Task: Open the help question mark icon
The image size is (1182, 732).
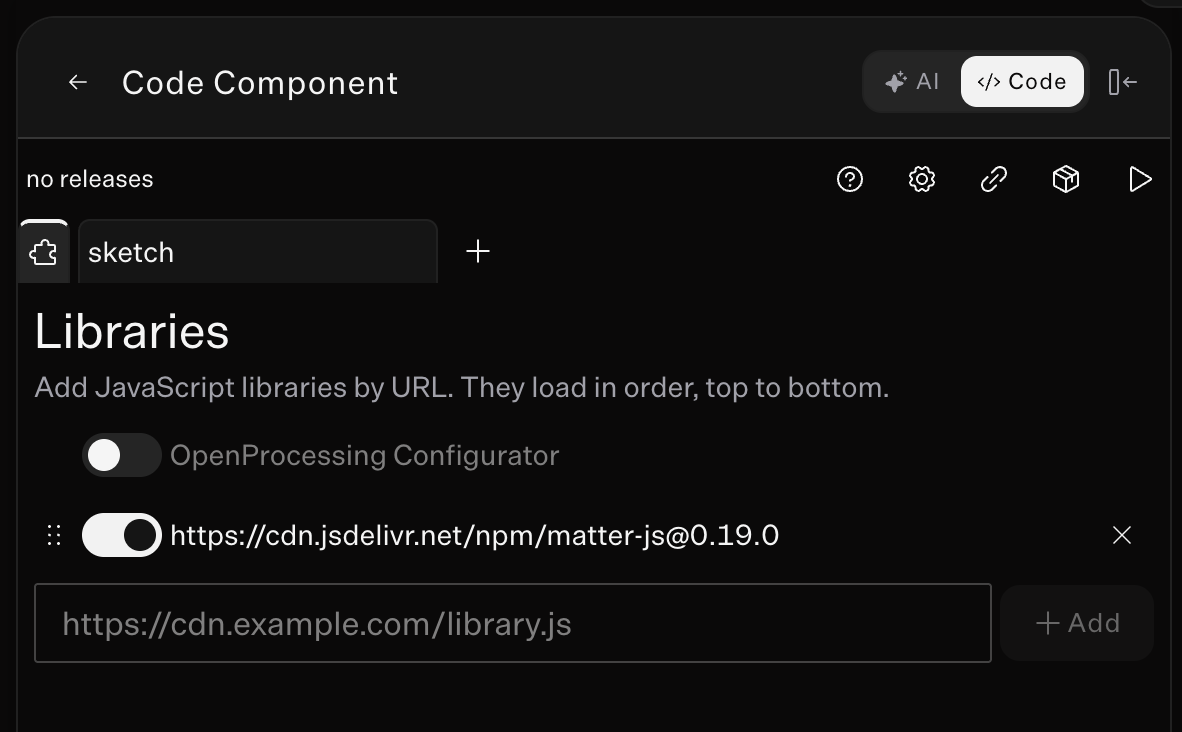Action: point(850,179)
